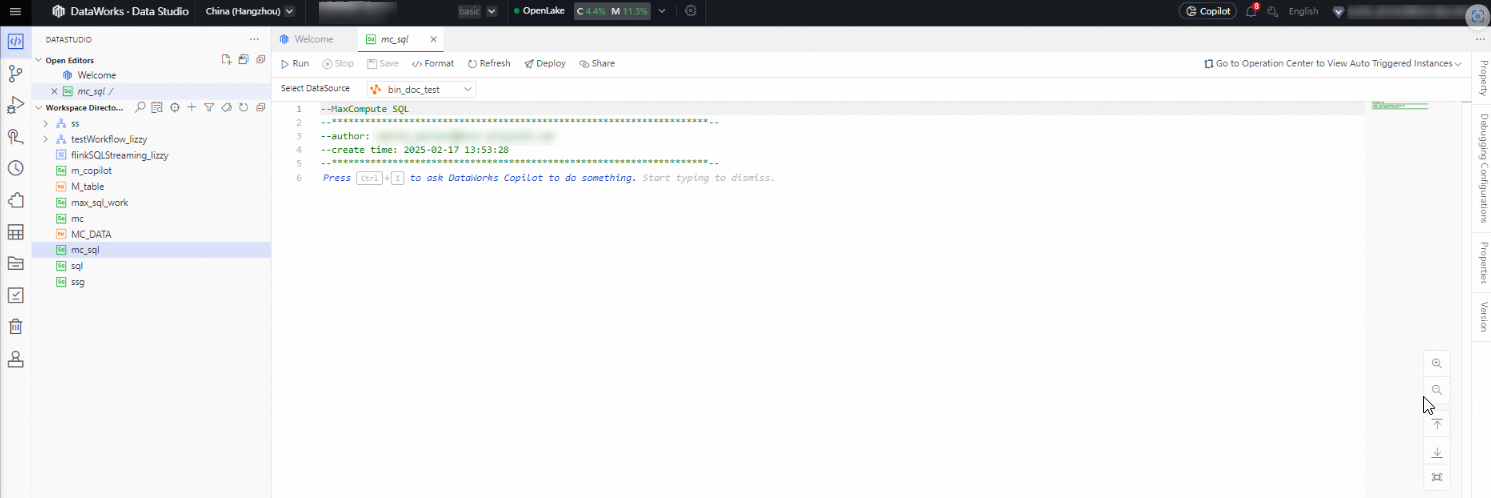Open the Property side tab
The image size is (1491, 498).
tap(1482, 77)
